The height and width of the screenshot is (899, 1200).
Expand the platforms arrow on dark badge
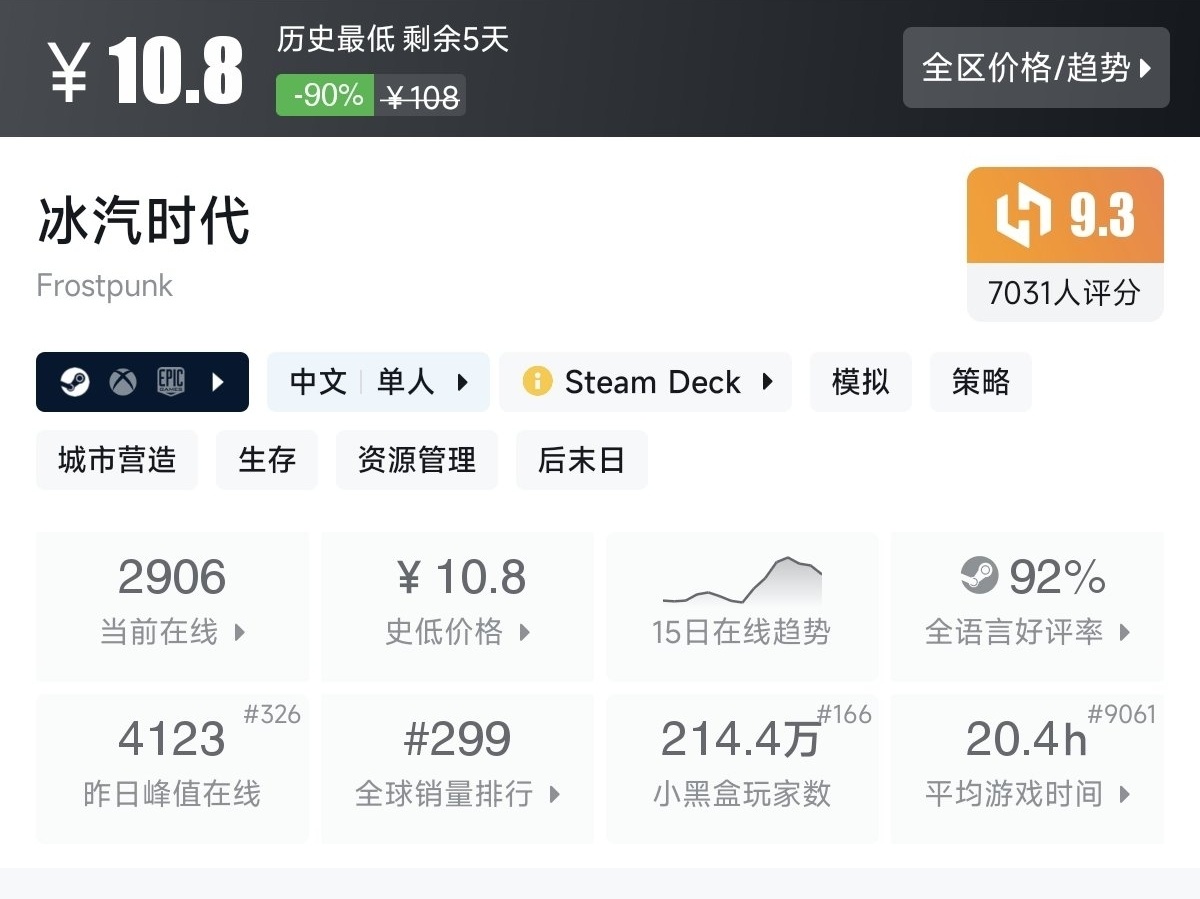point(219,382)
